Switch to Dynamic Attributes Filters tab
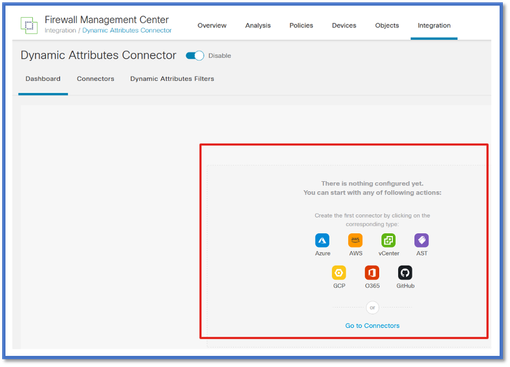This screenshot has width=510, height=367. (172, 79)
